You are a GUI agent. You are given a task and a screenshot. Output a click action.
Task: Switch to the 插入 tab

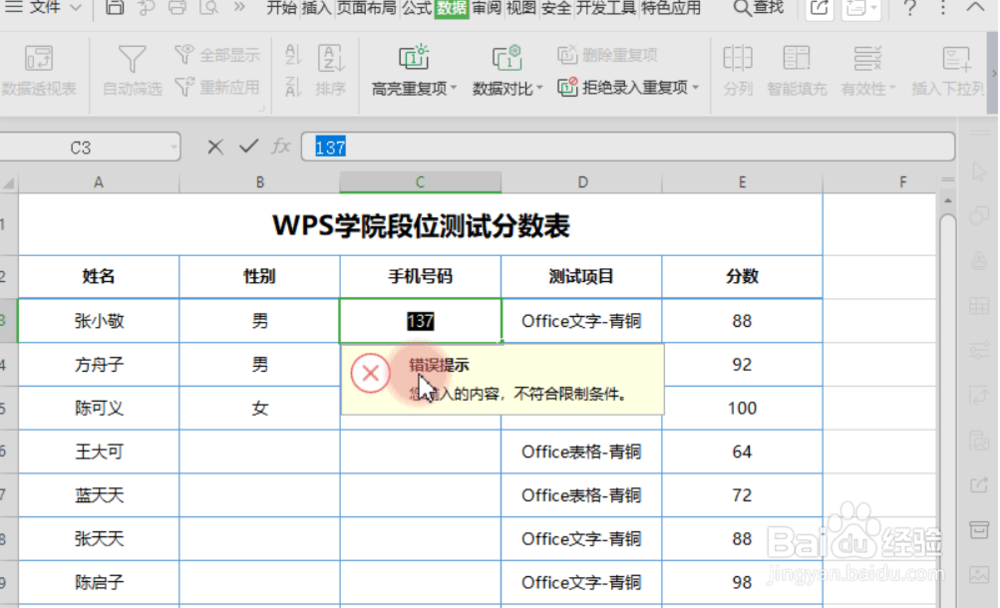(316, 8)
